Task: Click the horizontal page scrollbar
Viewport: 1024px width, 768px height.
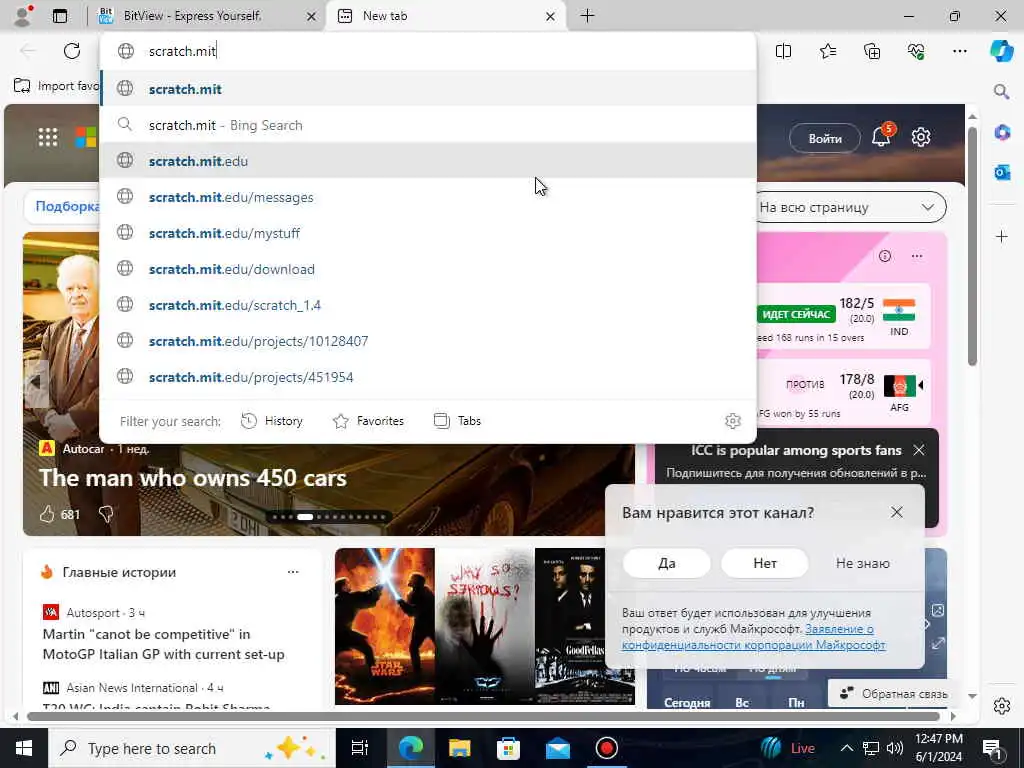Action: [x=483, y=716]
